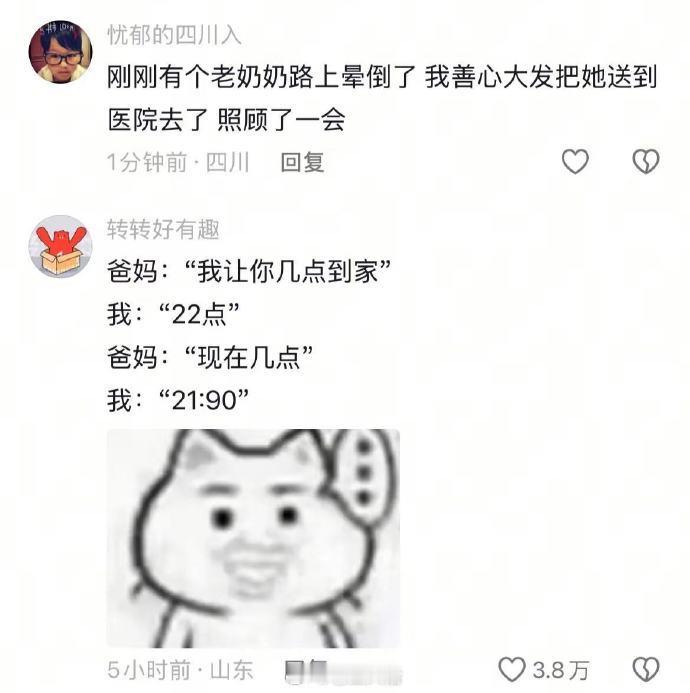
Task: Like the first comment about the old lady
Action: tap(575, 161)
